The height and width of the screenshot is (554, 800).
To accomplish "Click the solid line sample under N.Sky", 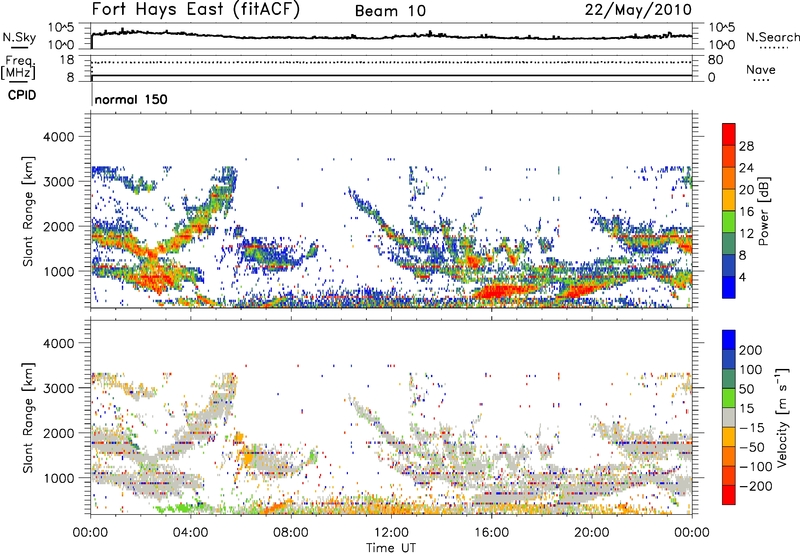I will pyautogui.click(x=19, y=47).
